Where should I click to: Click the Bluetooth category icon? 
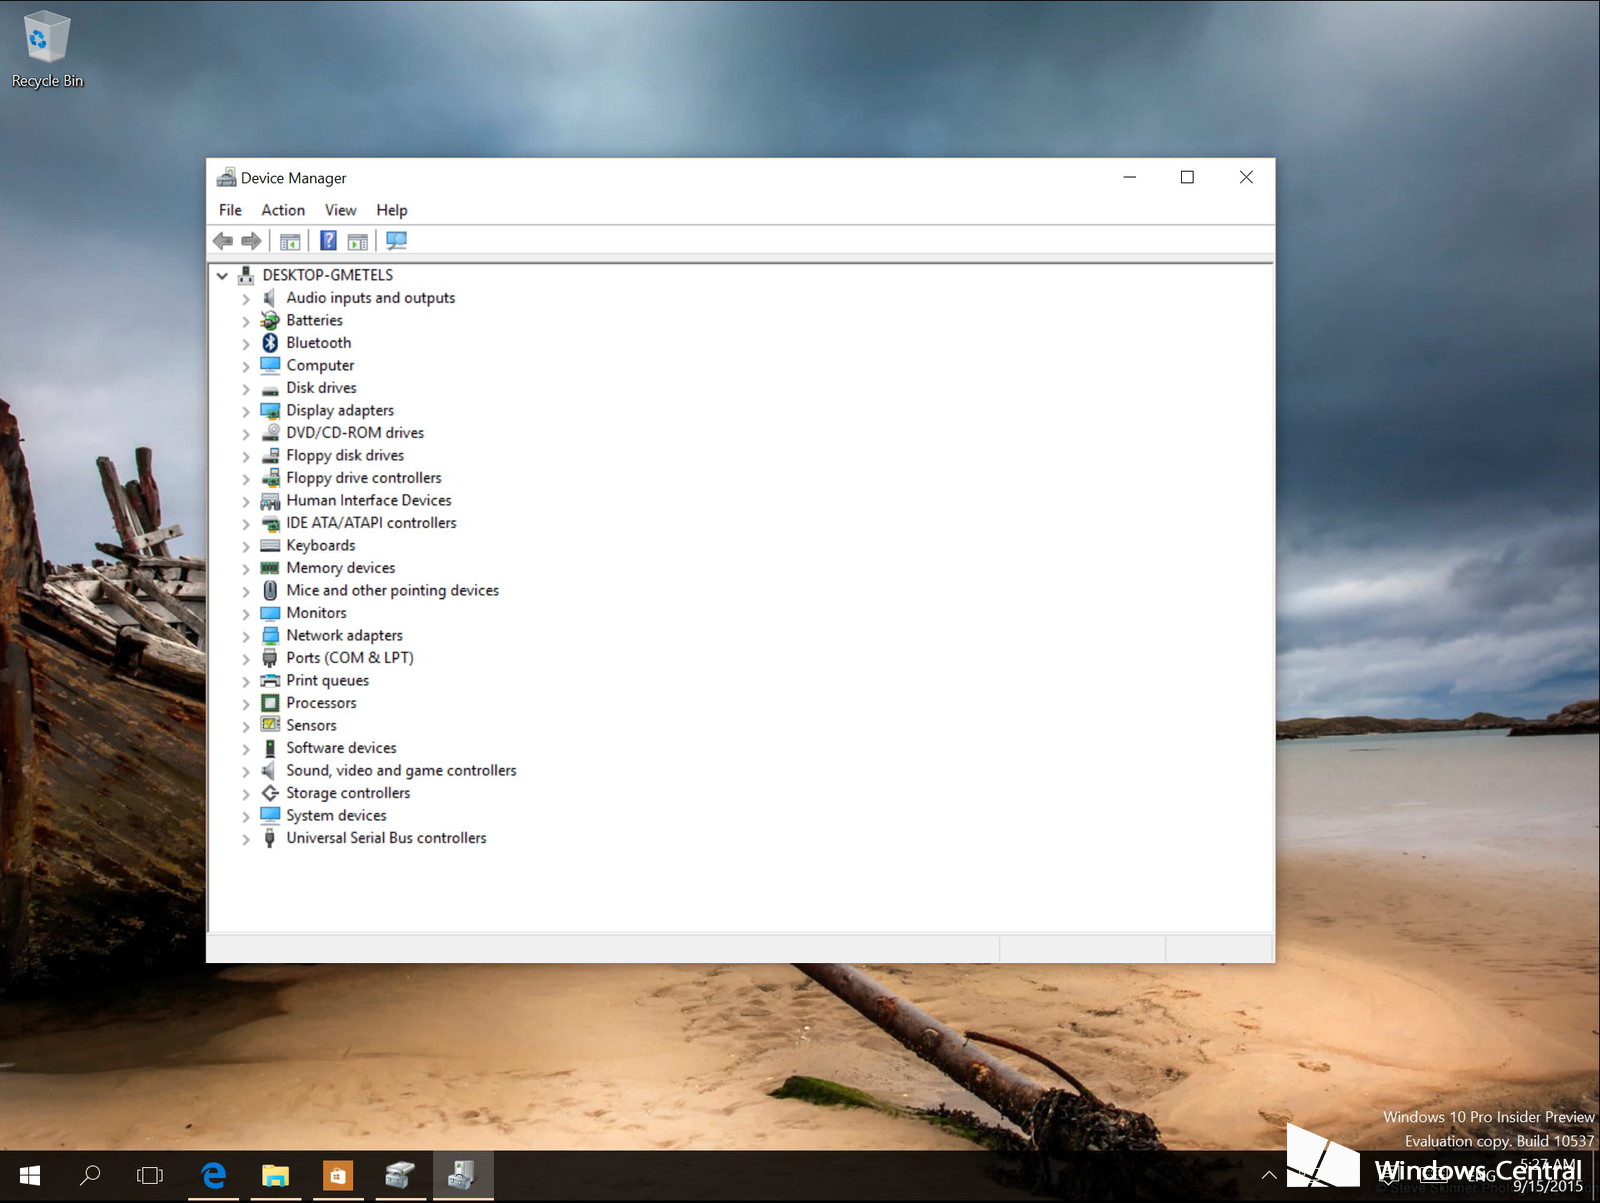point(270,343)
